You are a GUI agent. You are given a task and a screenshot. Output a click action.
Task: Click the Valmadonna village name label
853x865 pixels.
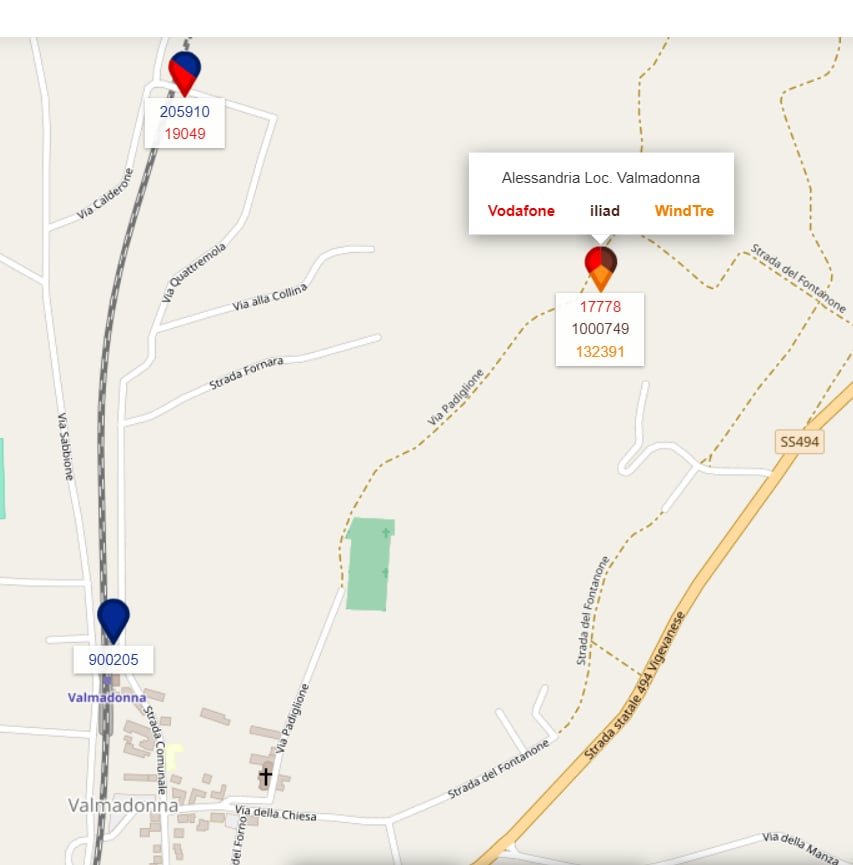tap(123, 805)
